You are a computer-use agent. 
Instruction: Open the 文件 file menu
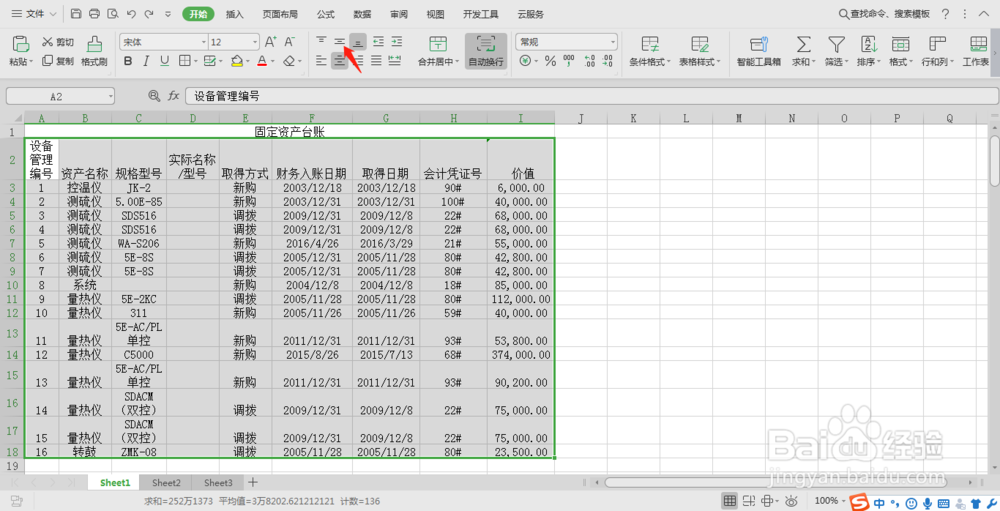pyautogui.click(x=33, y=13)
